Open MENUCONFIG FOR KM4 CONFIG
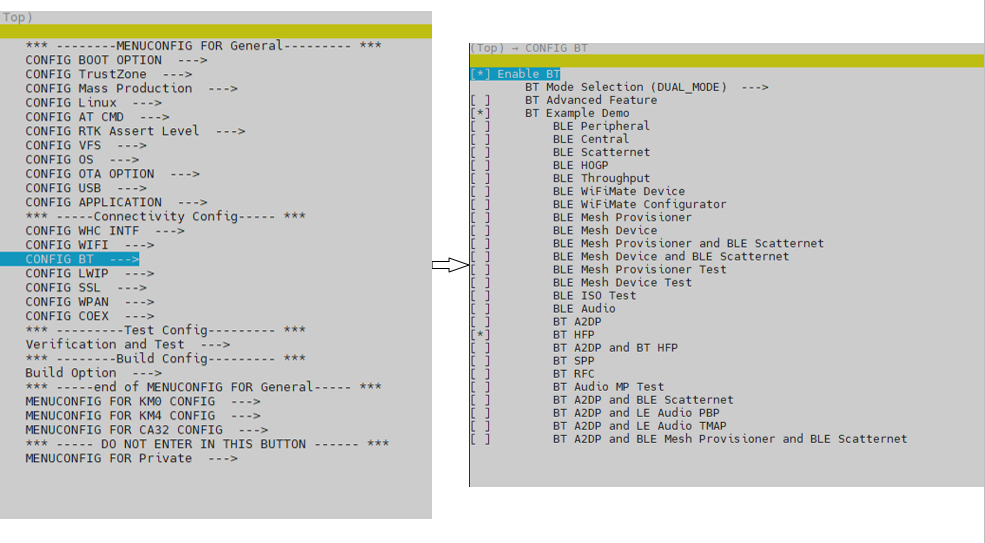This screenshot has width=985, height=543. coord(142,415)
